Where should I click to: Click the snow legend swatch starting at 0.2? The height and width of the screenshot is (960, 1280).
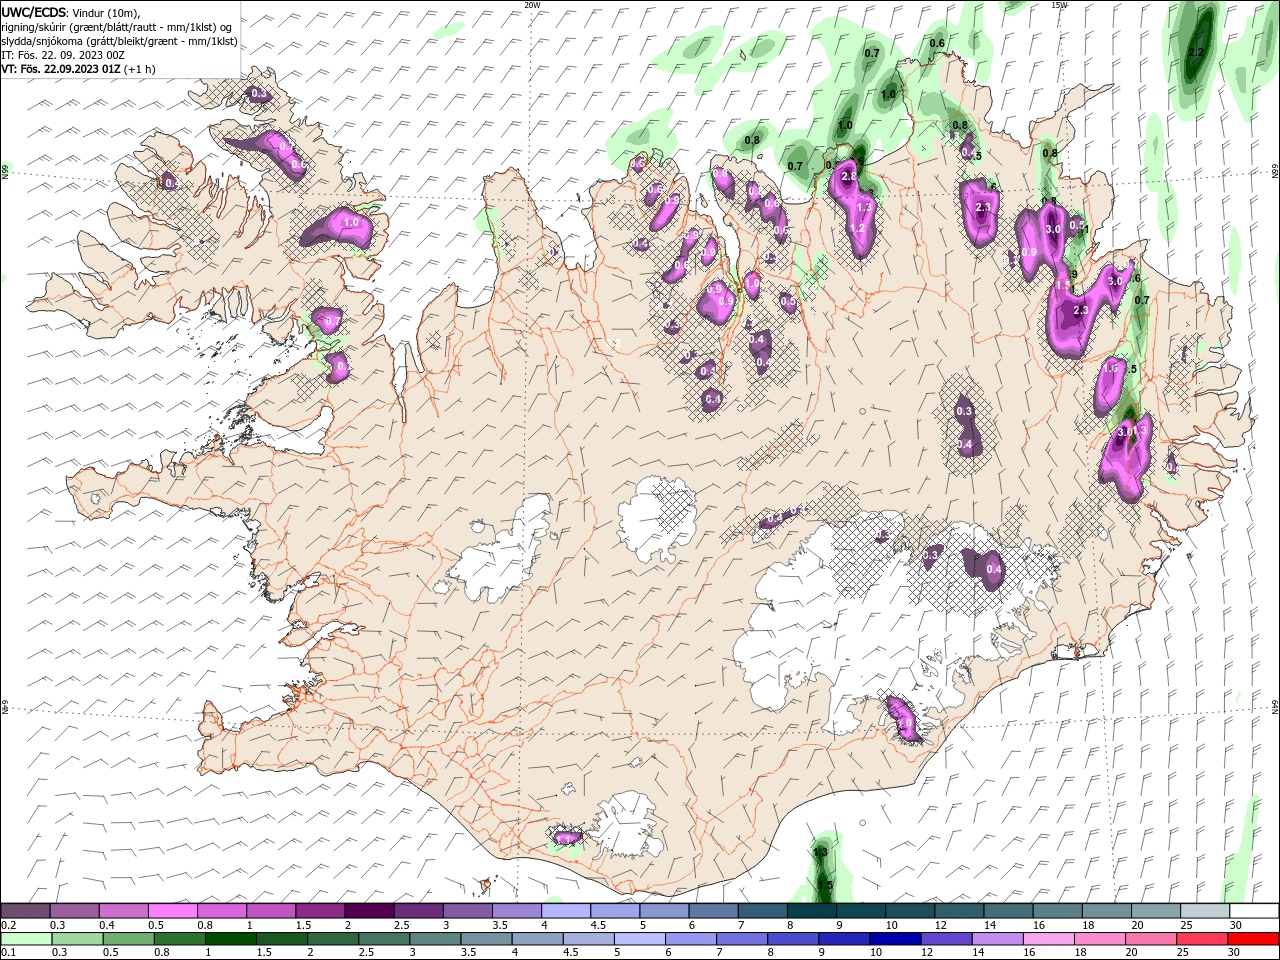[x=26, y=910]
